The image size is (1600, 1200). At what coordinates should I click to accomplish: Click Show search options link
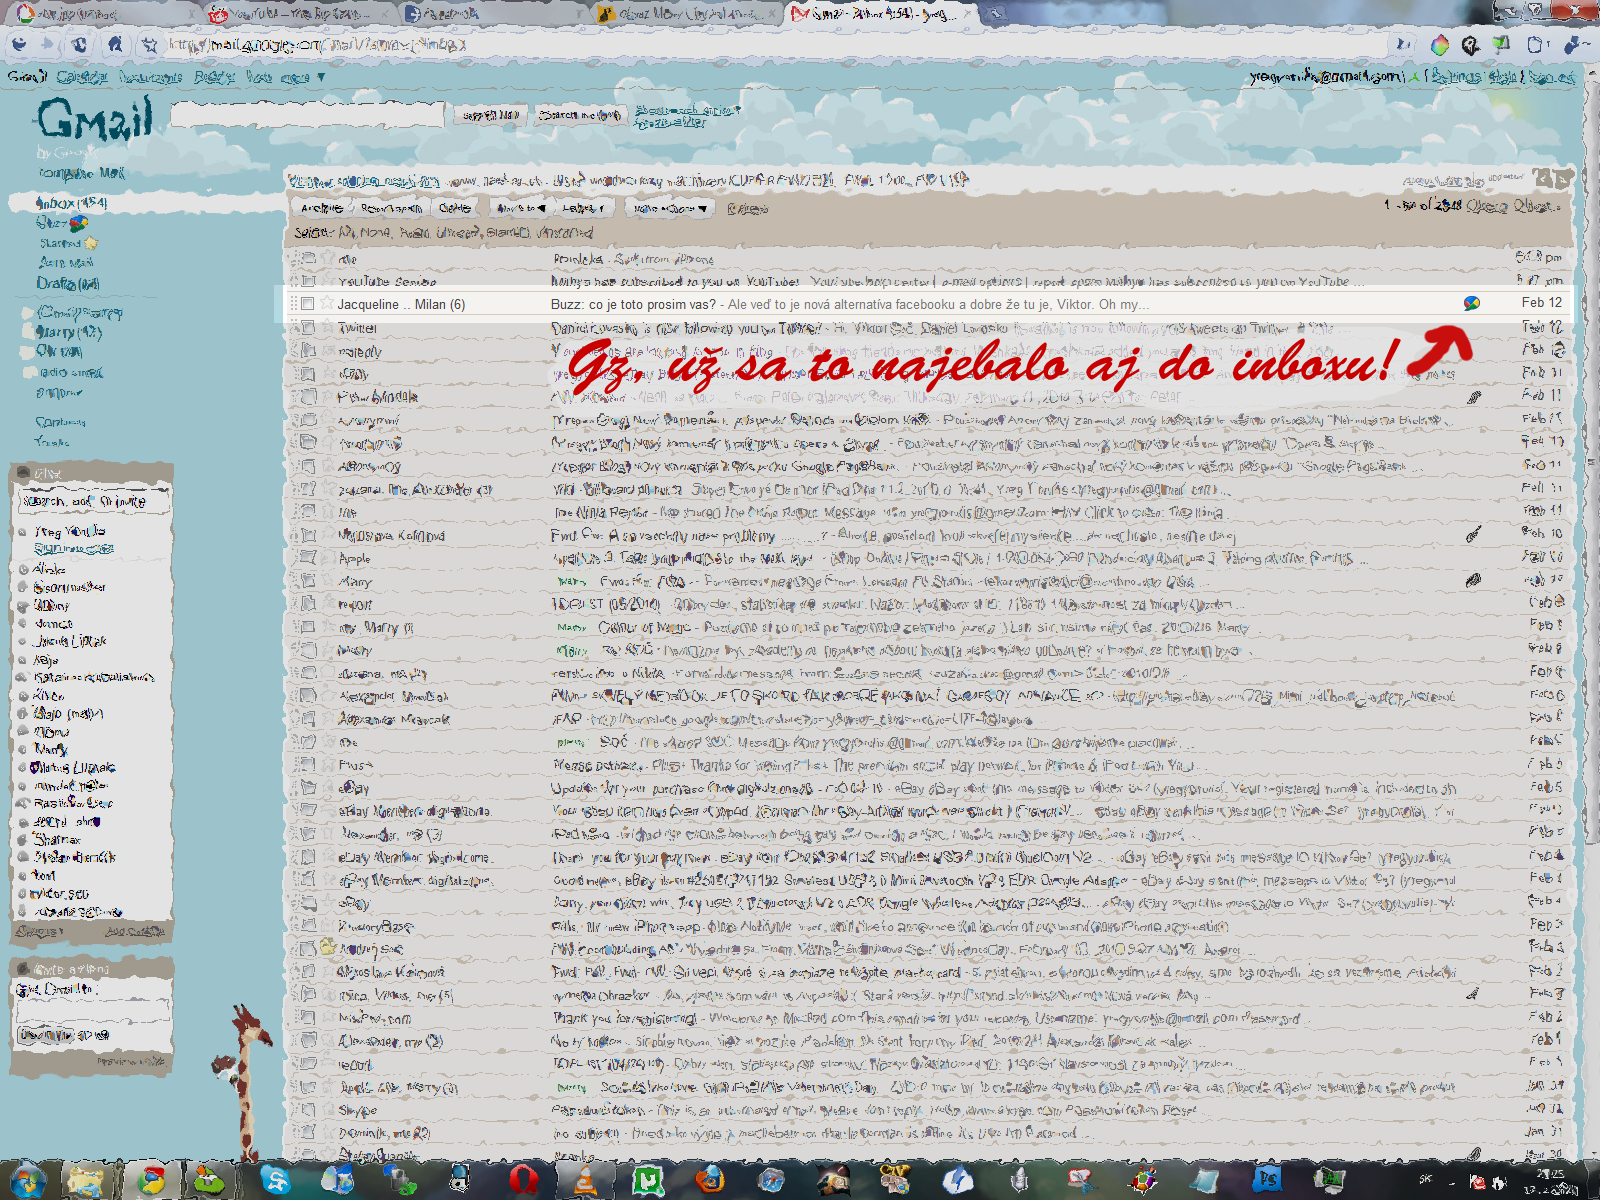click(x=687, y=110)
